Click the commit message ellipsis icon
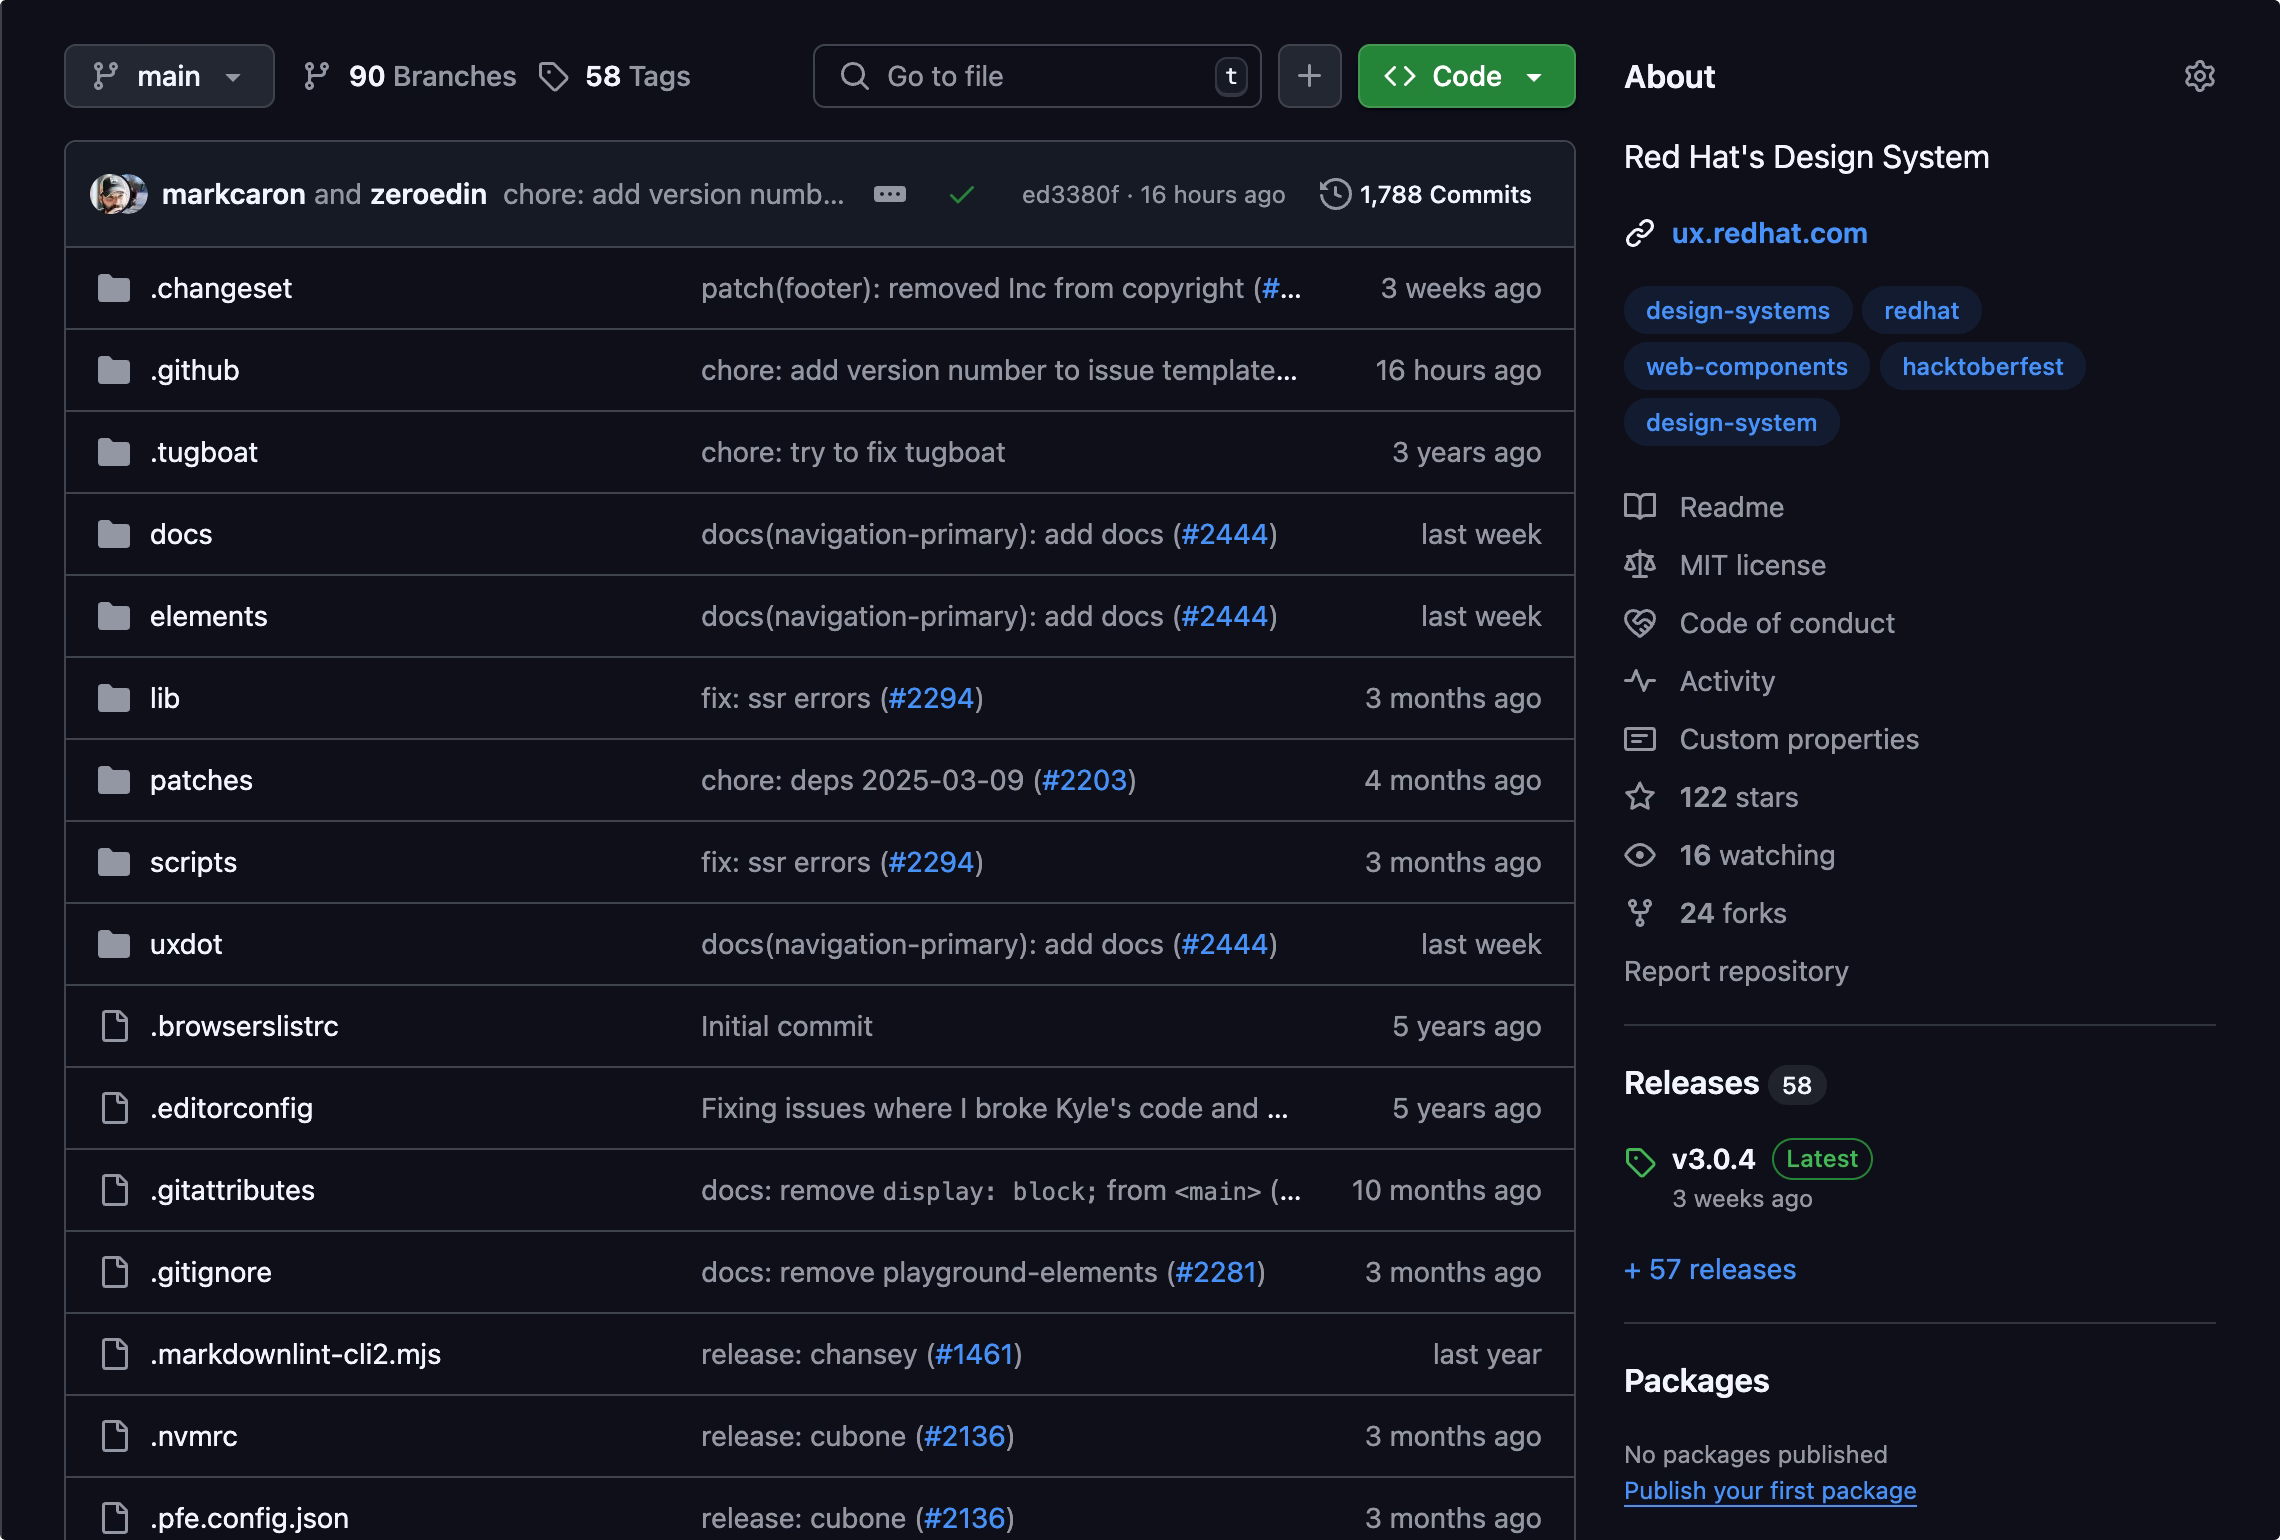Image resolution: width=2280 pixels, height=1540 pixels. coord(890,195)
